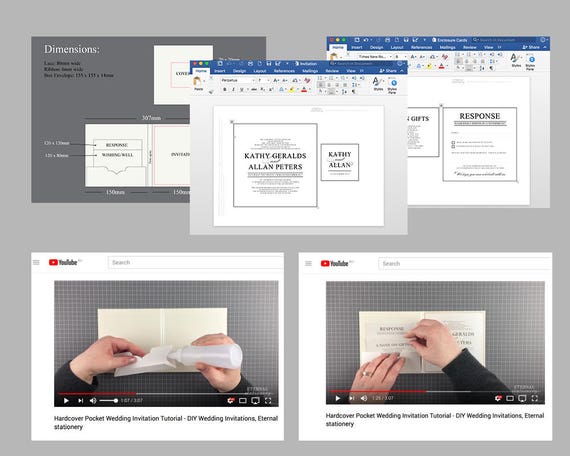Click the red font color icon in Enclosure Cards
This screenshot has height=456, width=570.
441,66
